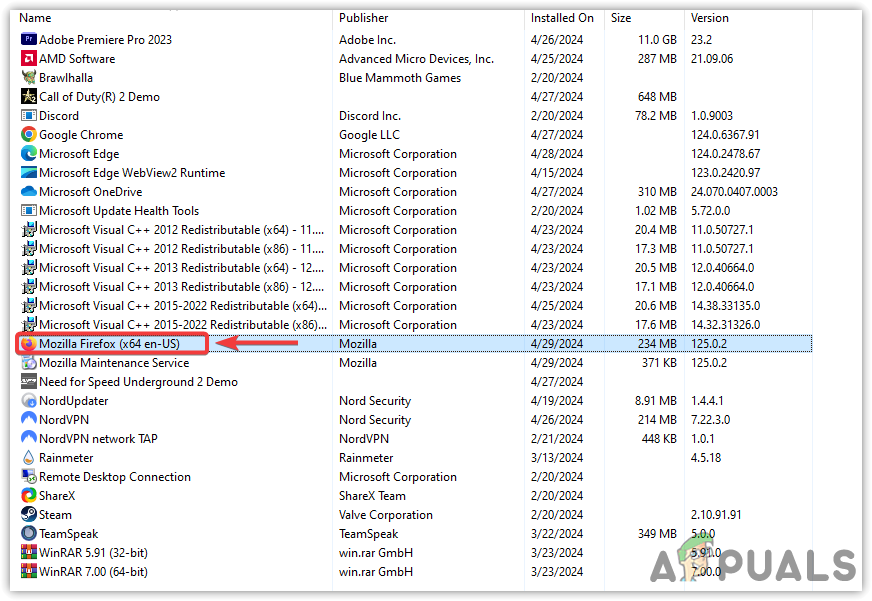
Task: Click the ShareX icon
Action: [x=29, y=495]
